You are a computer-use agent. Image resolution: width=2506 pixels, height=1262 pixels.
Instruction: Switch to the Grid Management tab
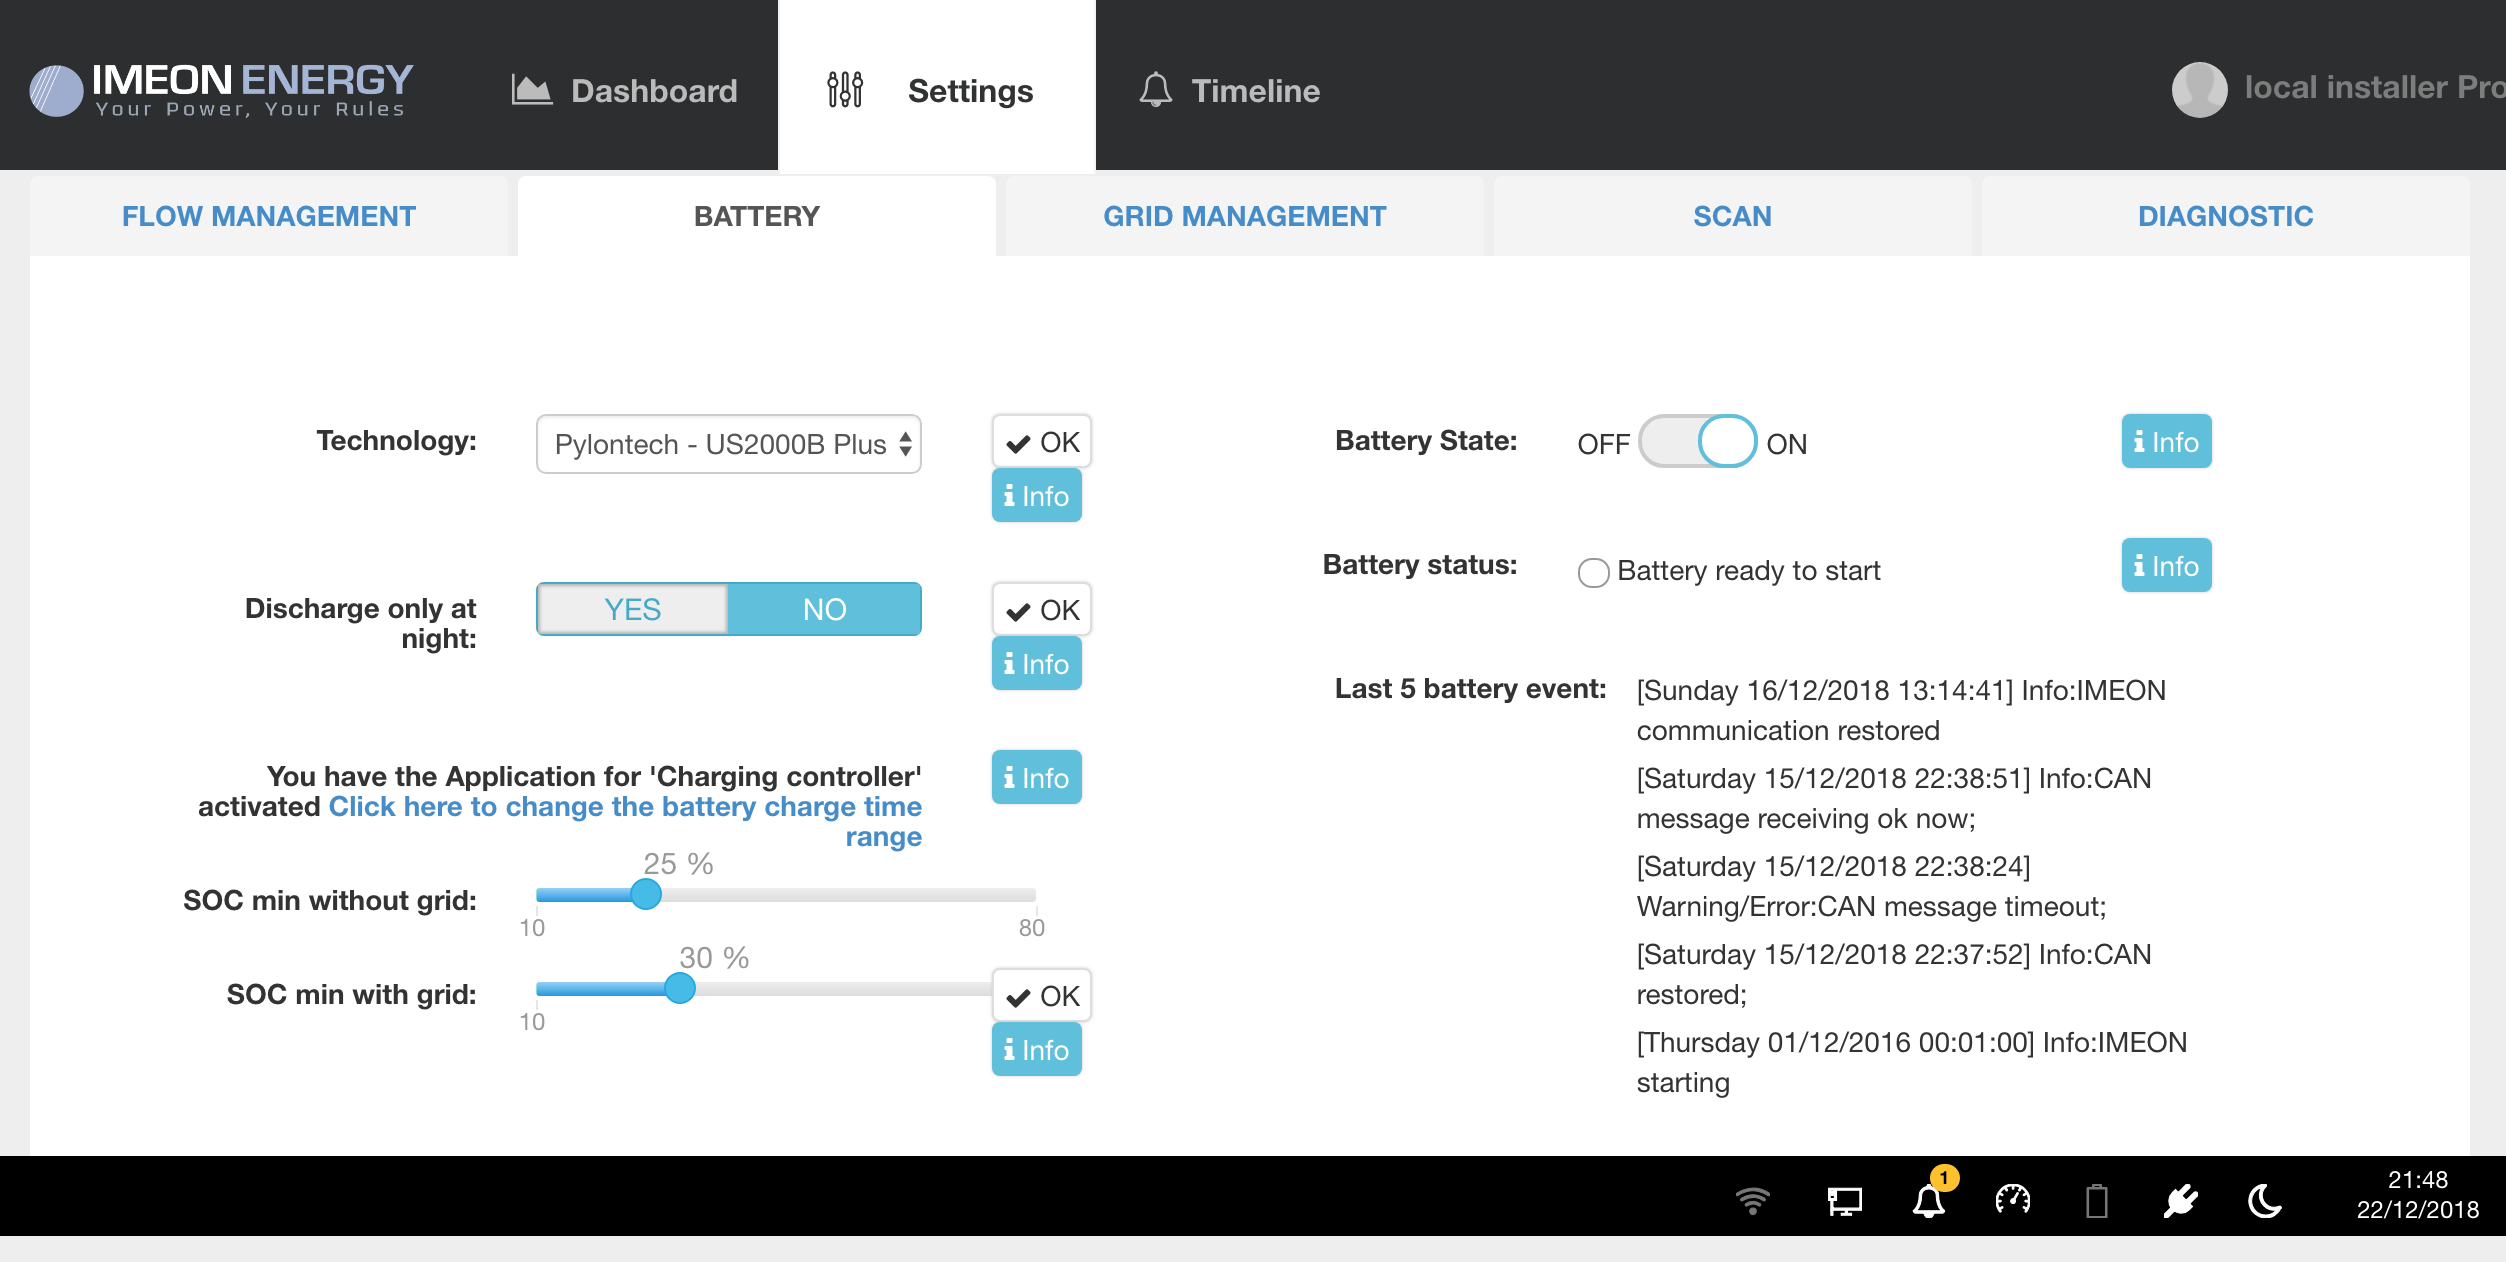1244,216
